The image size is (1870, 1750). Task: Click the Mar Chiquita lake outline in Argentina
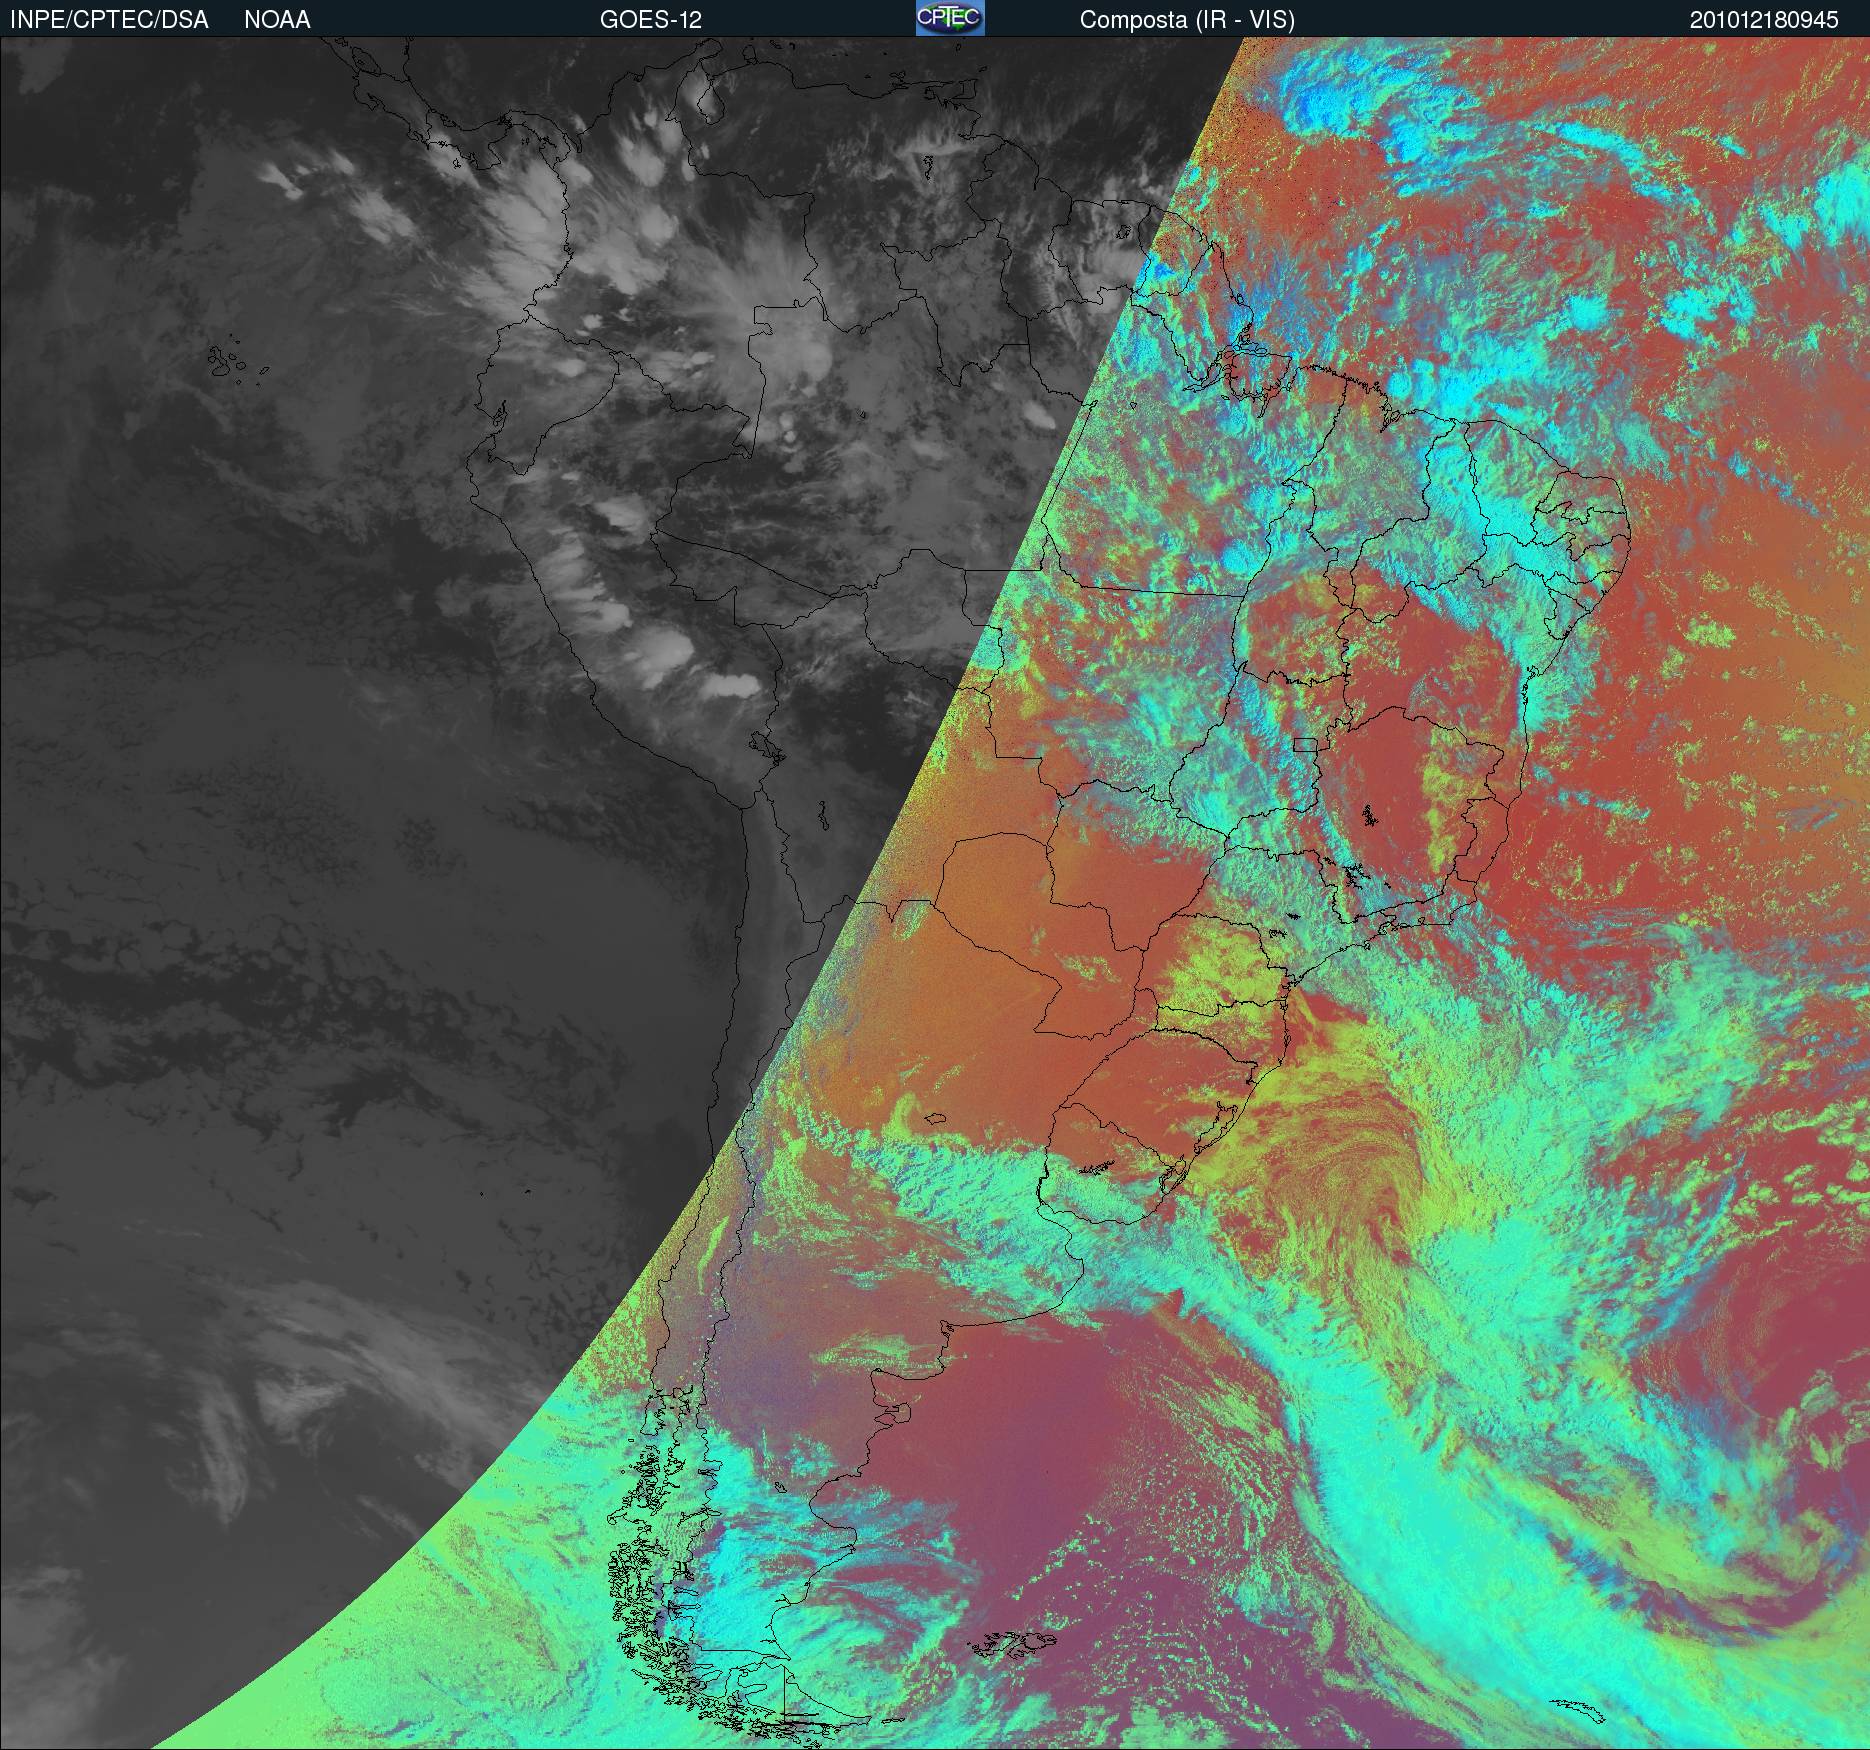point(935,1119)
